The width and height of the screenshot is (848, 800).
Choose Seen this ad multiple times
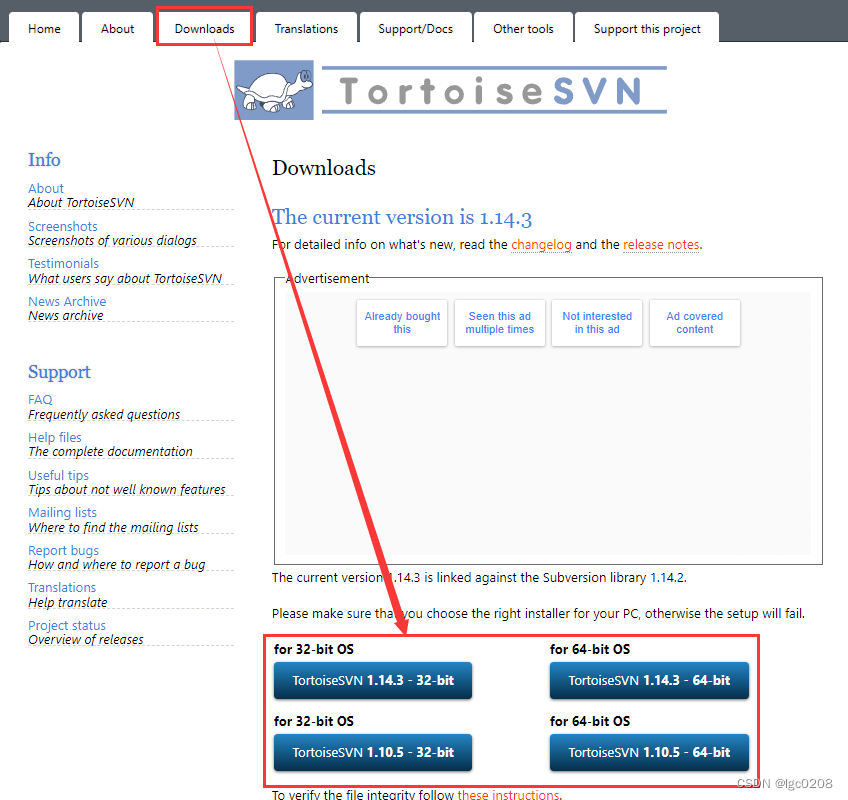[x=500, y=323]
